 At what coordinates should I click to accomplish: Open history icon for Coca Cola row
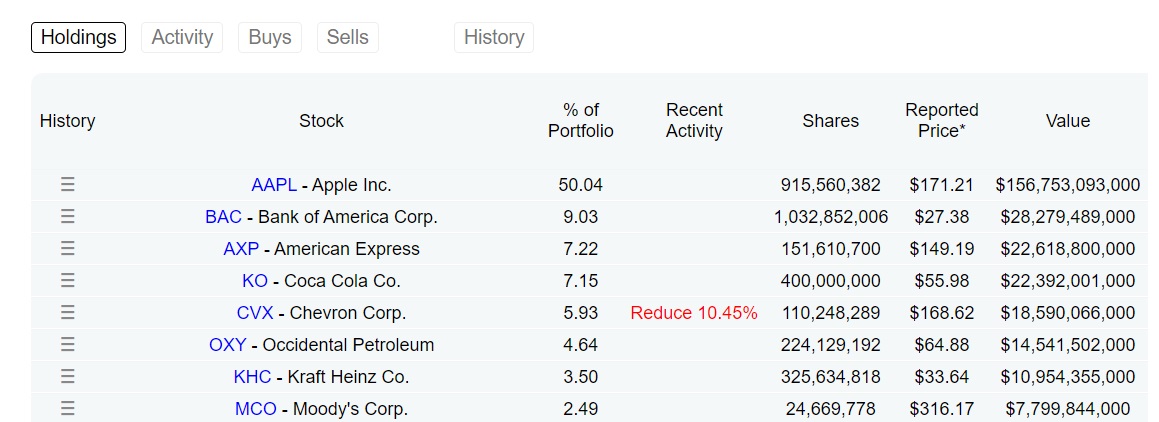click(68, 281)
